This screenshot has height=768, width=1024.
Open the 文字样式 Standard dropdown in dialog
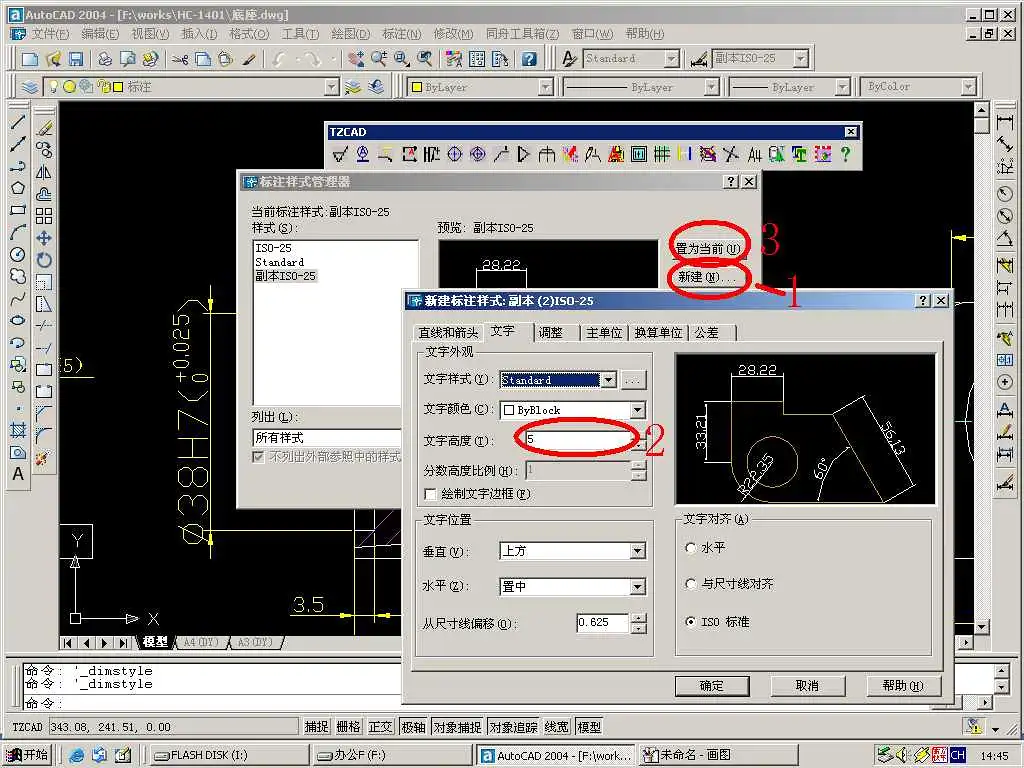click(608, 379)
